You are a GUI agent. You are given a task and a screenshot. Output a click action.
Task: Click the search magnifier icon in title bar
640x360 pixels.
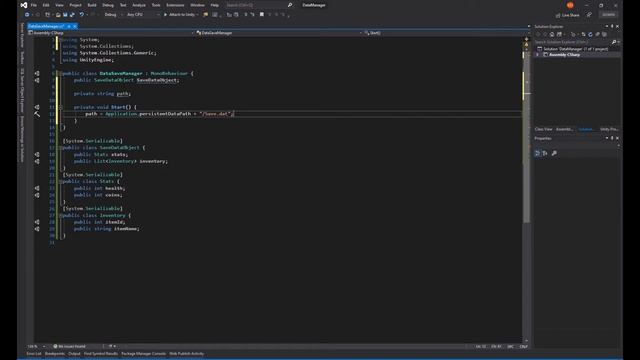point(290,5)
